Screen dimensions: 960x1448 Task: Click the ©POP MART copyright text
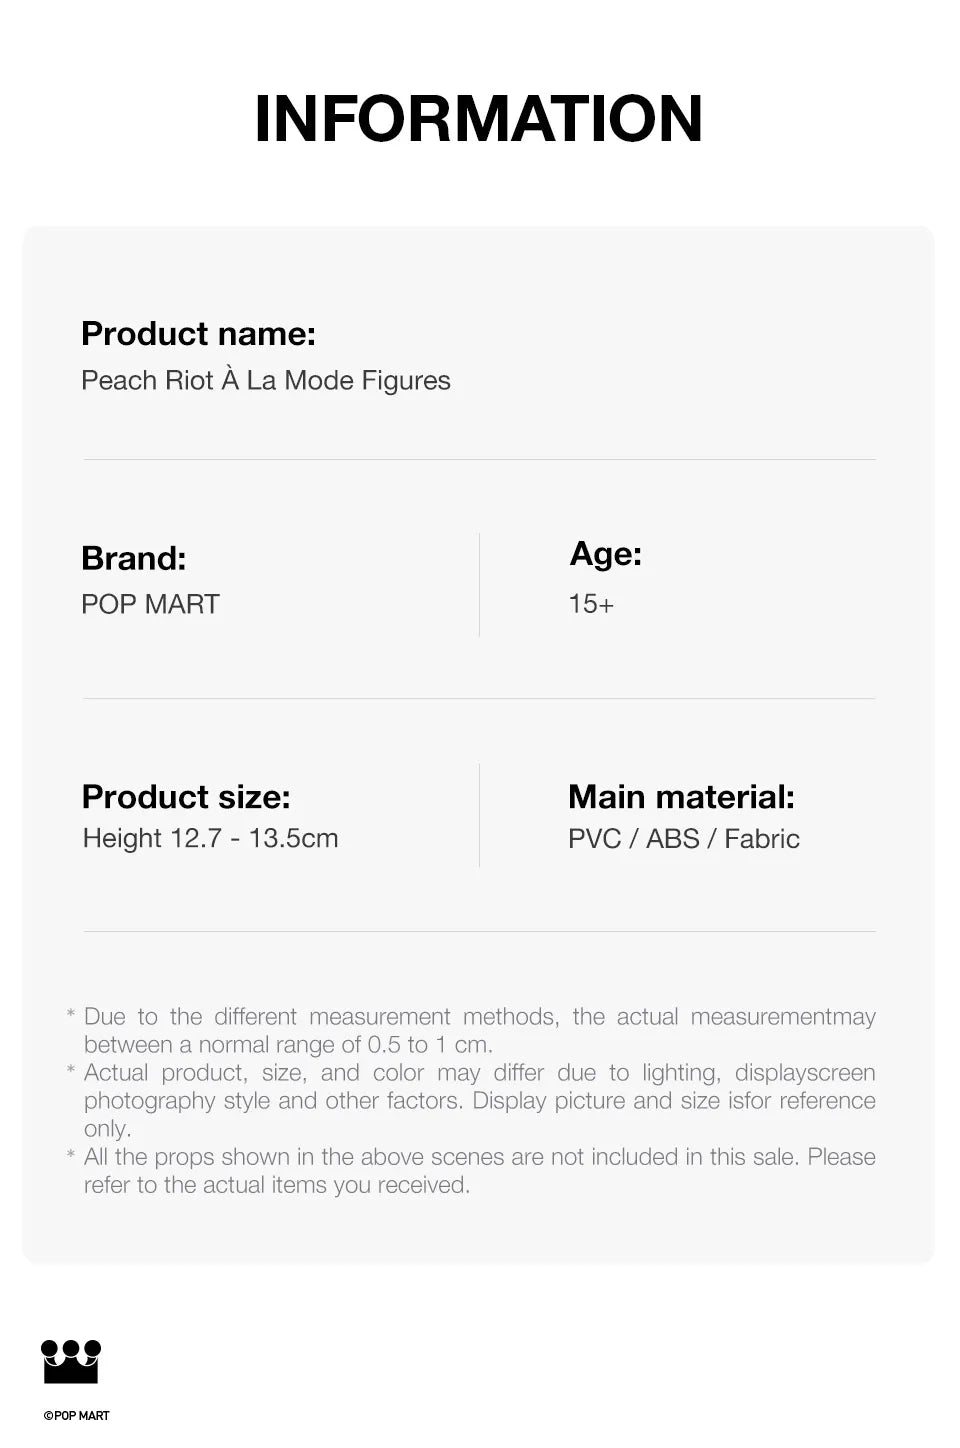[x=77, y=1415]
